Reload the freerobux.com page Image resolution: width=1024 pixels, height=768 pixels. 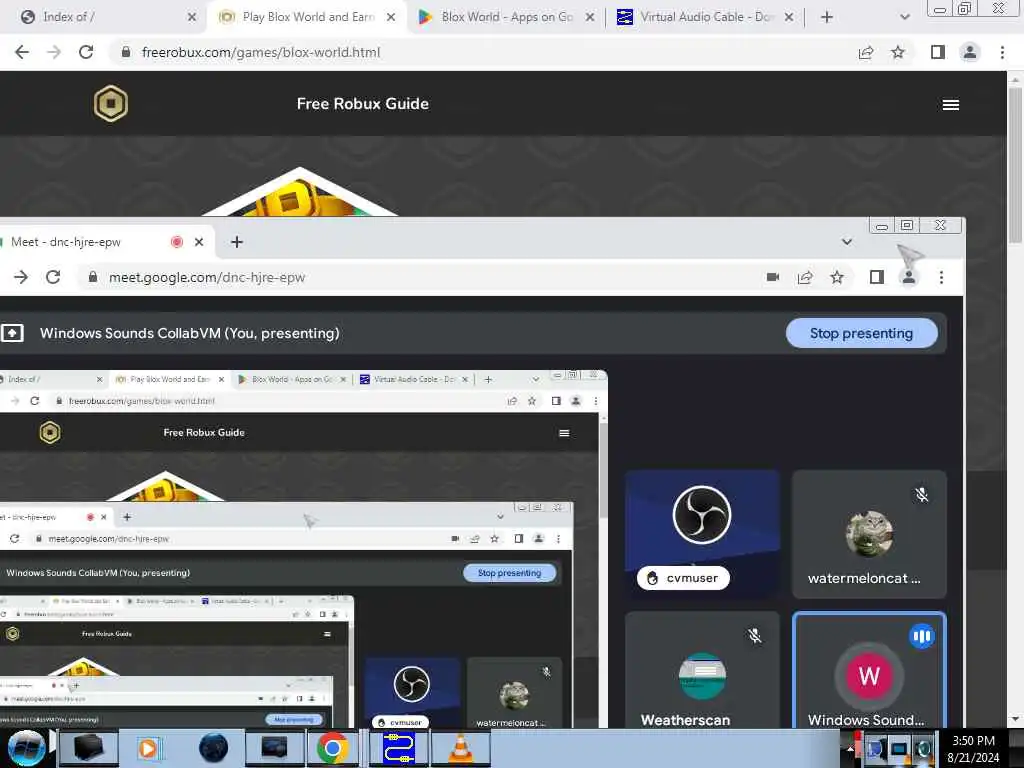pos(86,52)
